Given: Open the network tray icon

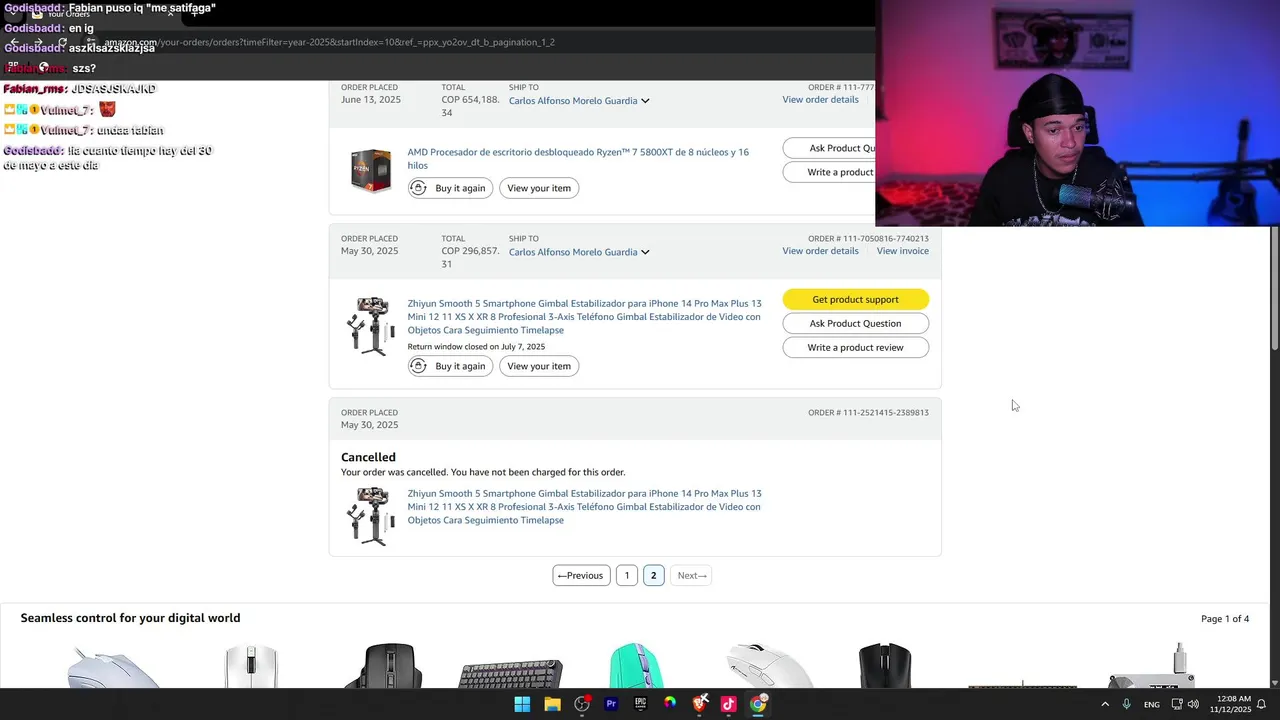Looking at the screenshot, I should click(x=1177, y=704).
